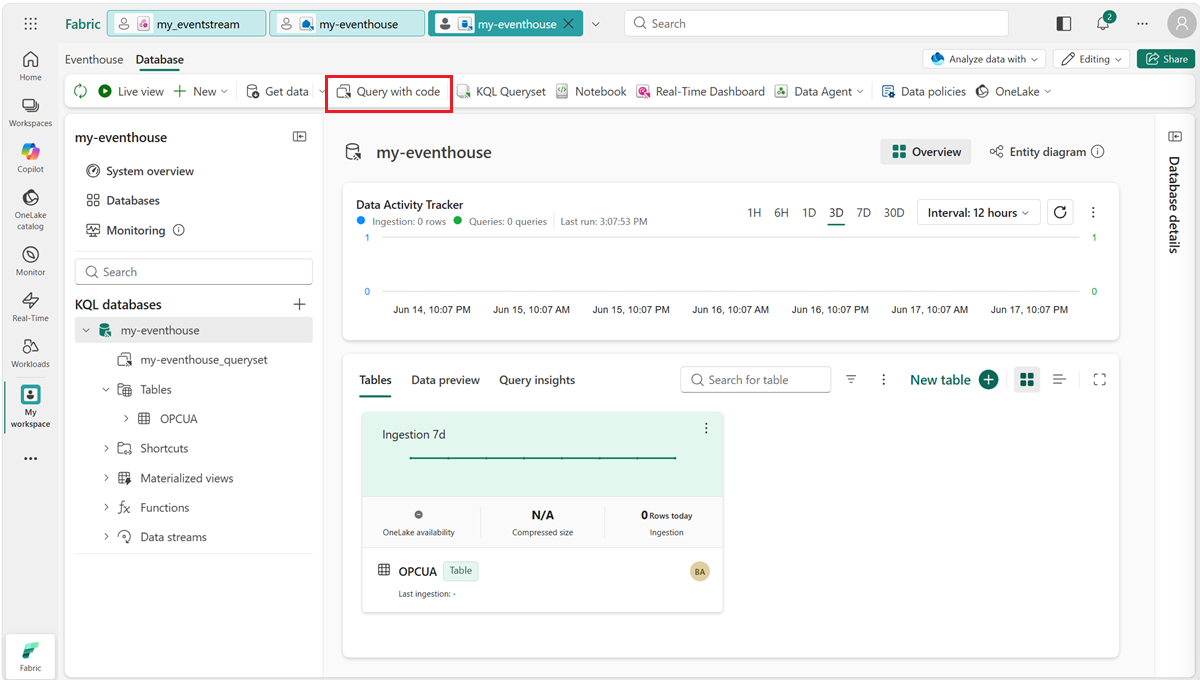This screenshot has height=680, width=1200.
Task: Refresh the Data Activity Tracker
Action: [1060, 212]
